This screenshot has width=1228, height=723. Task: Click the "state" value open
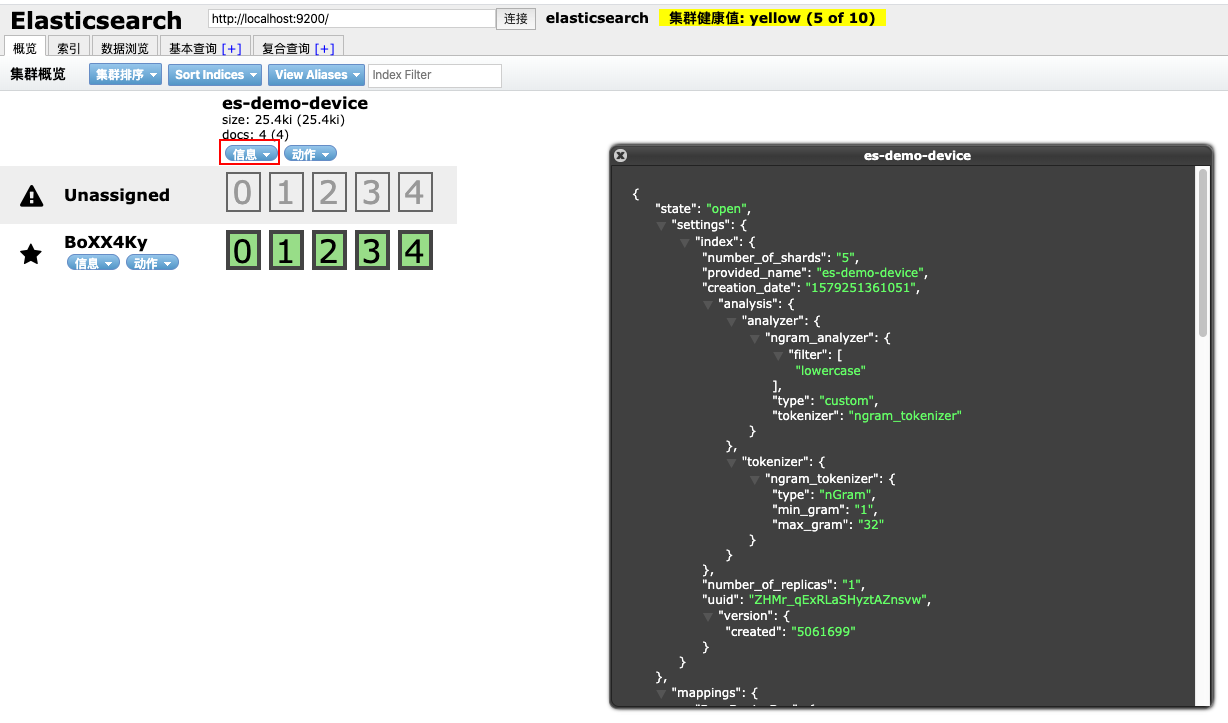pyautogui.click(x=726, y=209)
